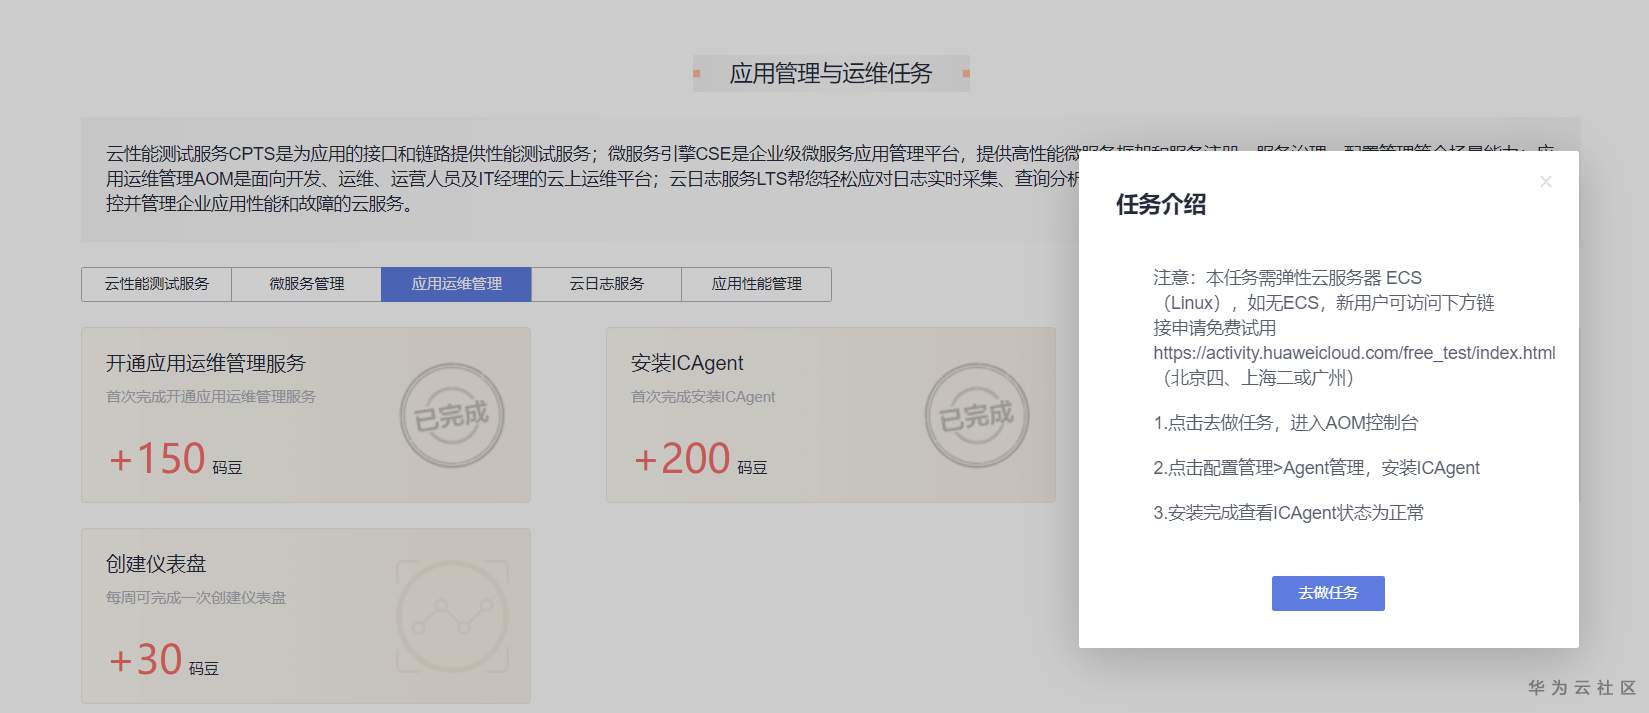The height and width of the screenshot is (713, 1649).
Task: Click the 每周可完成一次创建仪表盘 subtitle
Action: click(196, 598)
